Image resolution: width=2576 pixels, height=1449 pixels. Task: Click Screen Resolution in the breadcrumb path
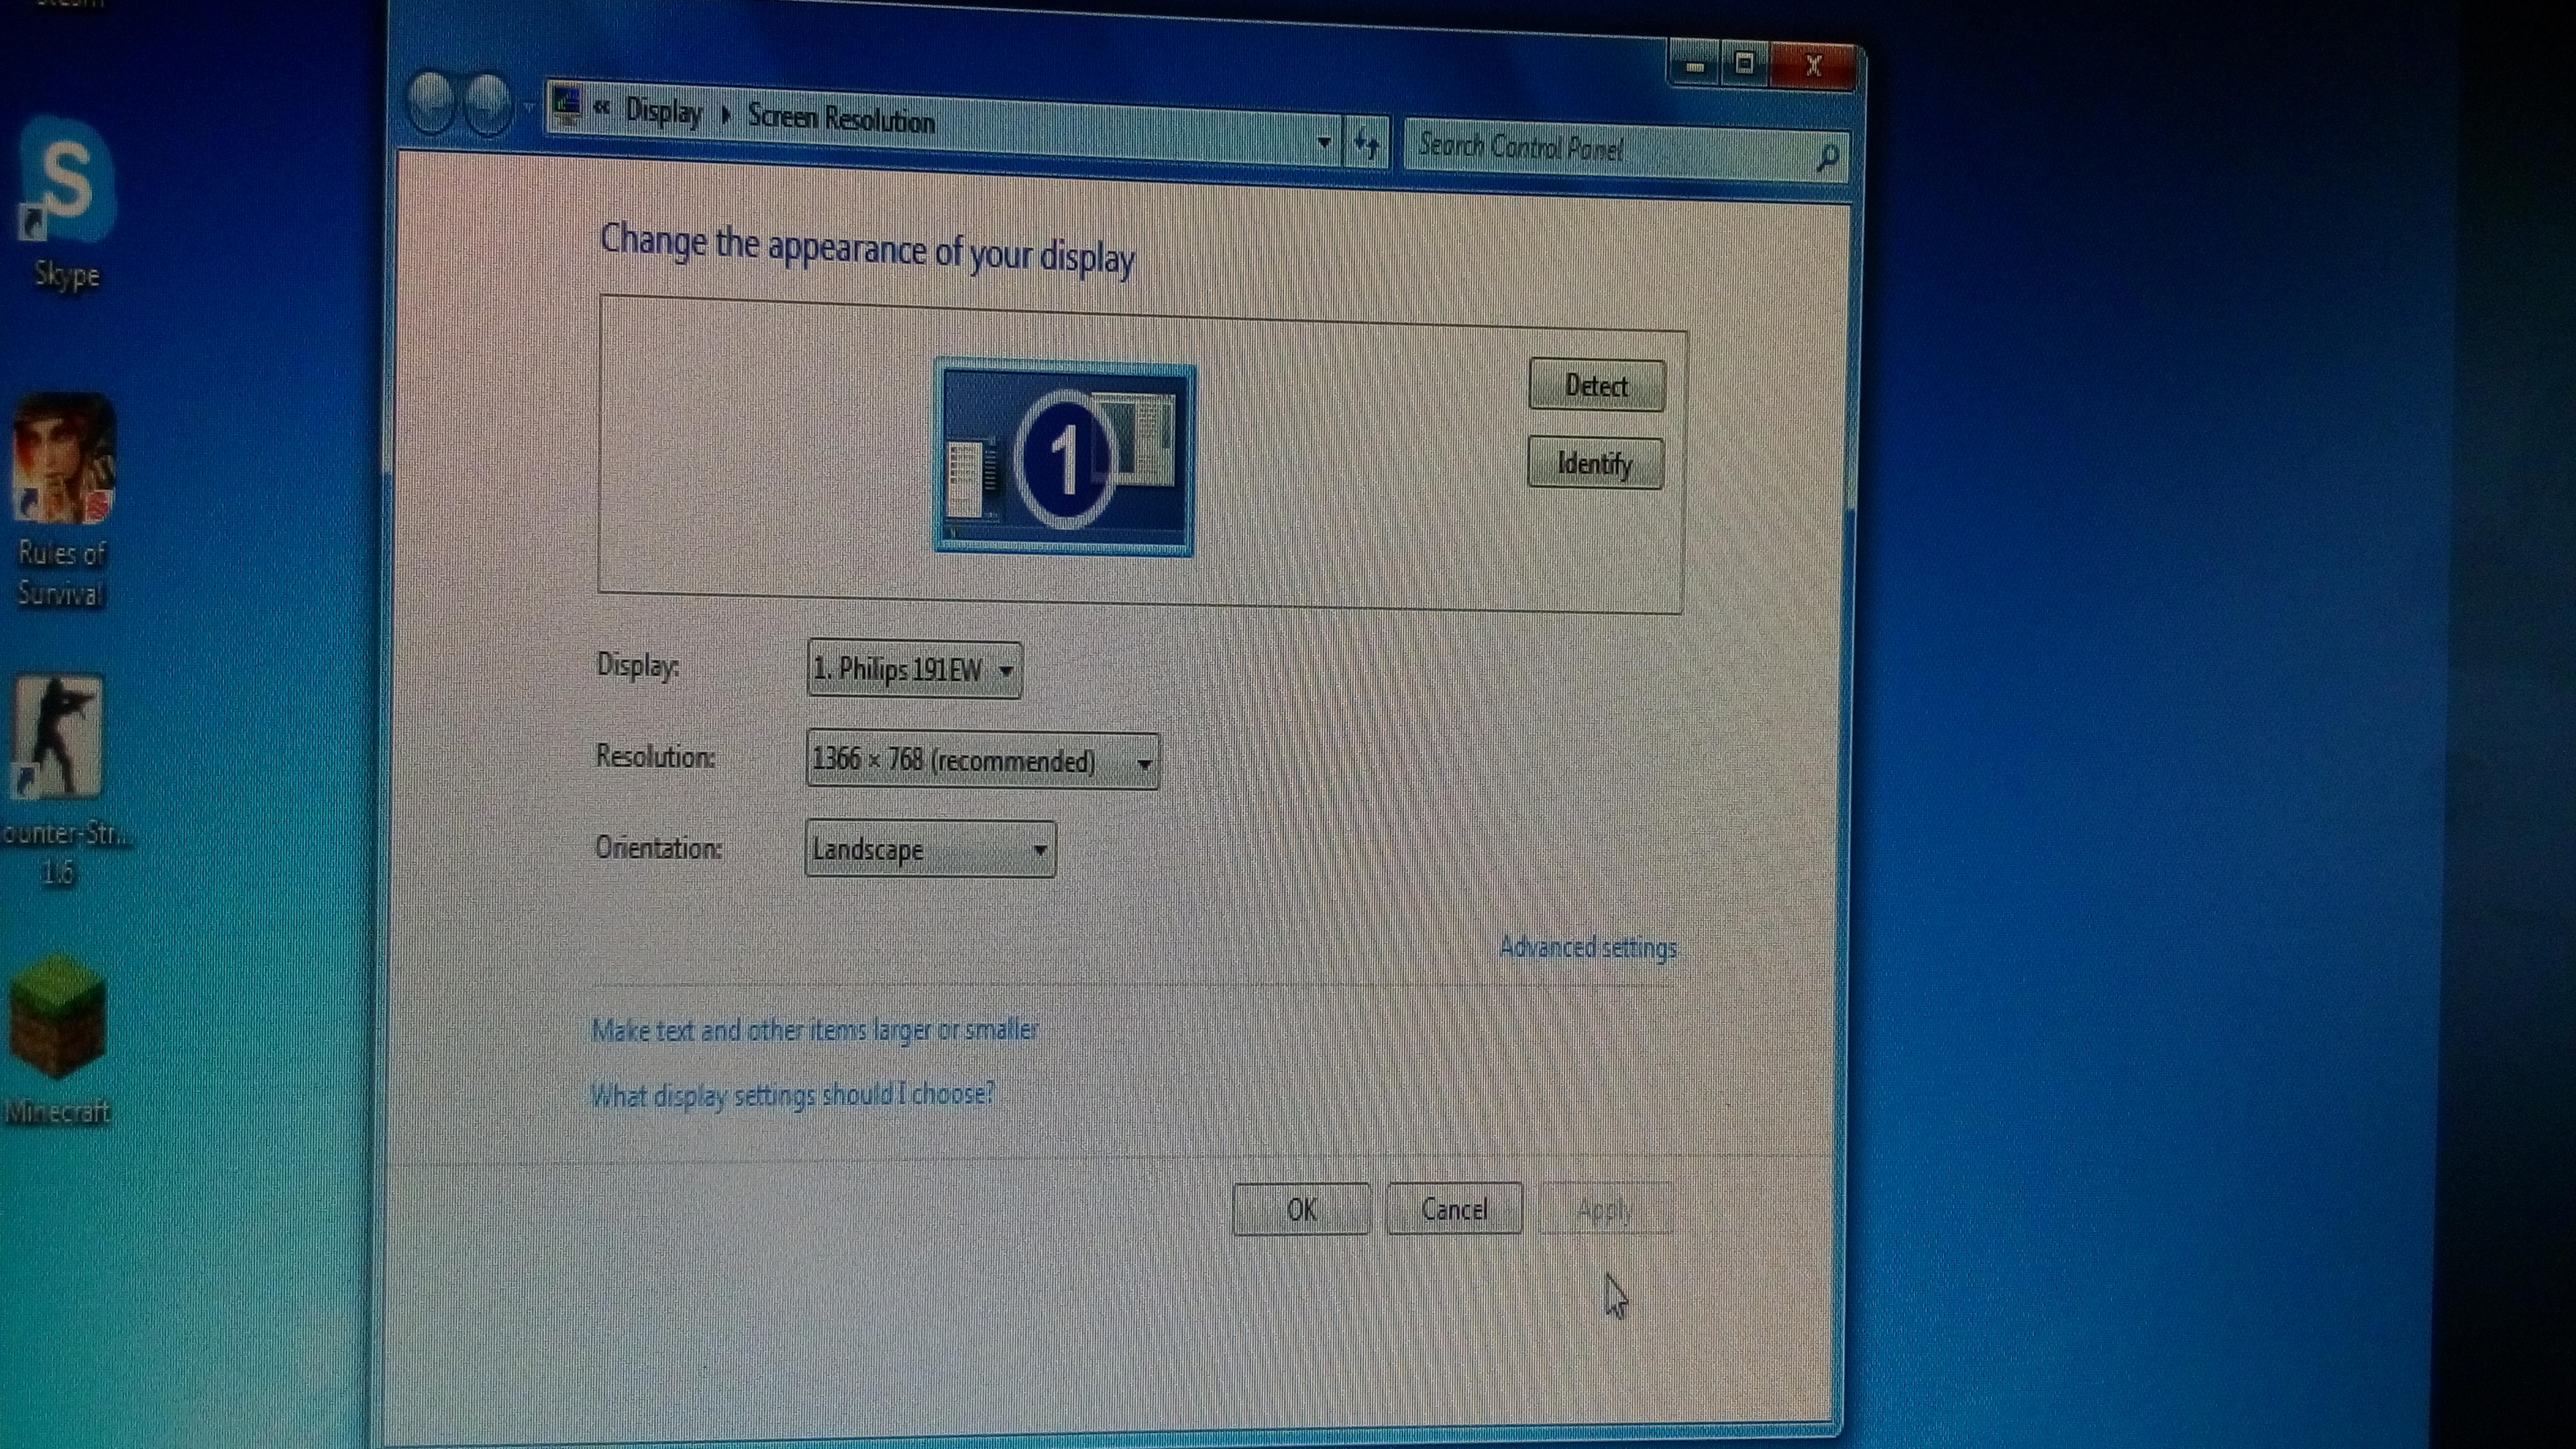point(841,119)
